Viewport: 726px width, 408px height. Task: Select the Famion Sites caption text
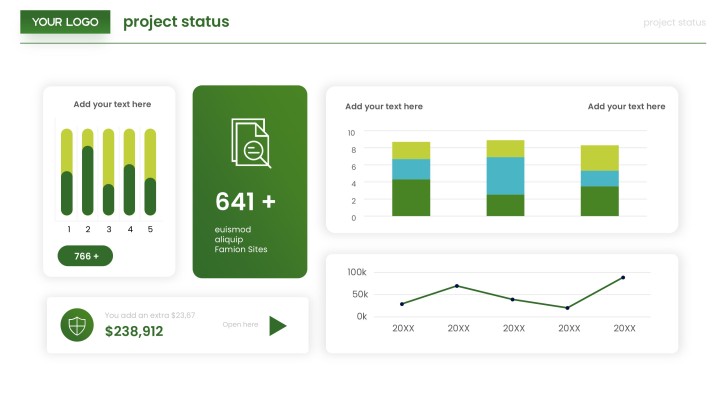click(x=241, y=249)
